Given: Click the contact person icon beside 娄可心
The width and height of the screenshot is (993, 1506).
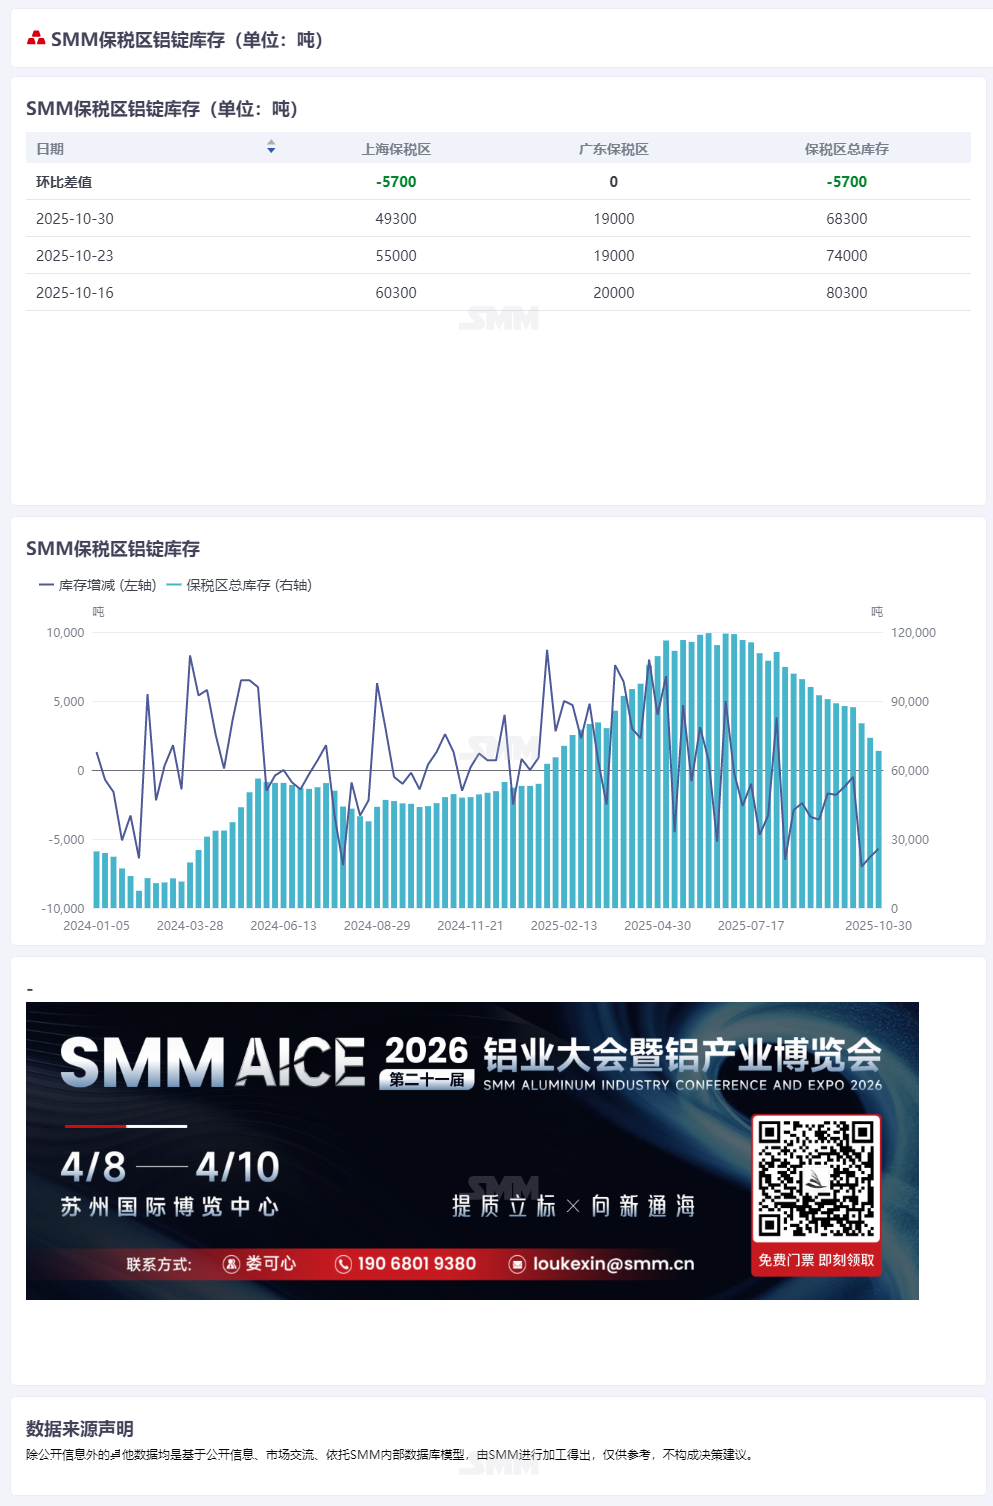Looking at the screenshot, I should (231, 1264).
